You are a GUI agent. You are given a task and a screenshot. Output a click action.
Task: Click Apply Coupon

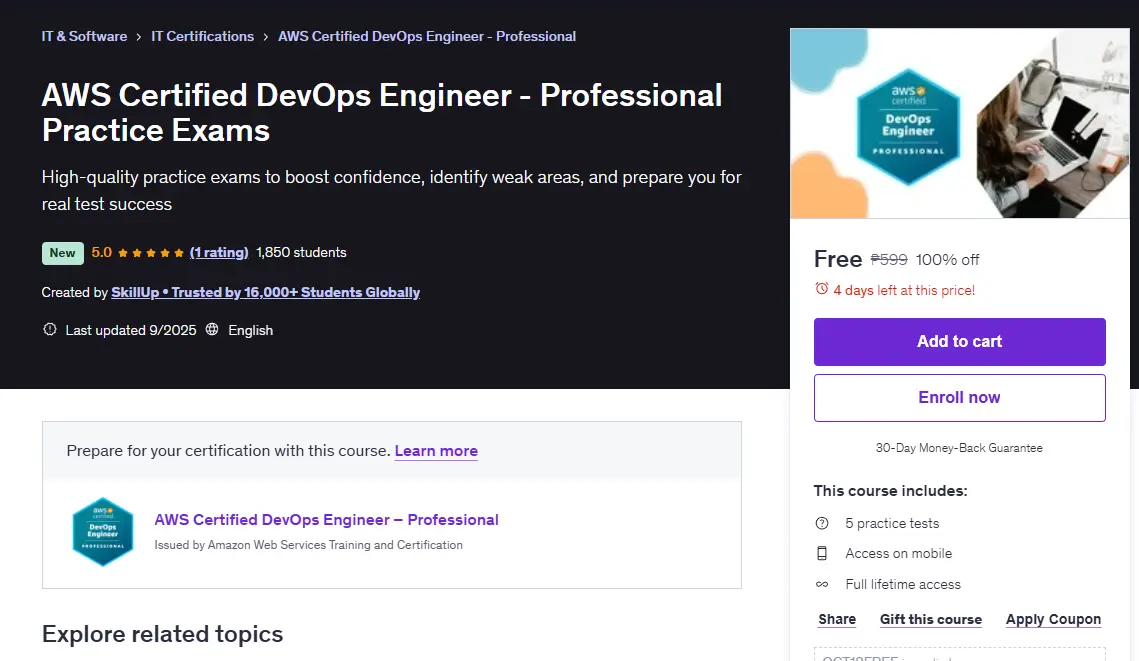tap(1053, 620)
